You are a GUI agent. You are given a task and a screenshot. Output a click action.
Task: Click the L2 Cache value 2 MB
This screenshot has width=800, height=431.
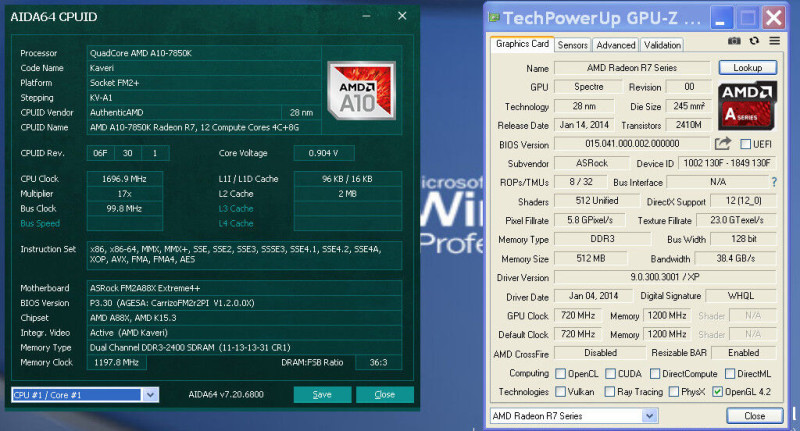[x=347, y=194]
